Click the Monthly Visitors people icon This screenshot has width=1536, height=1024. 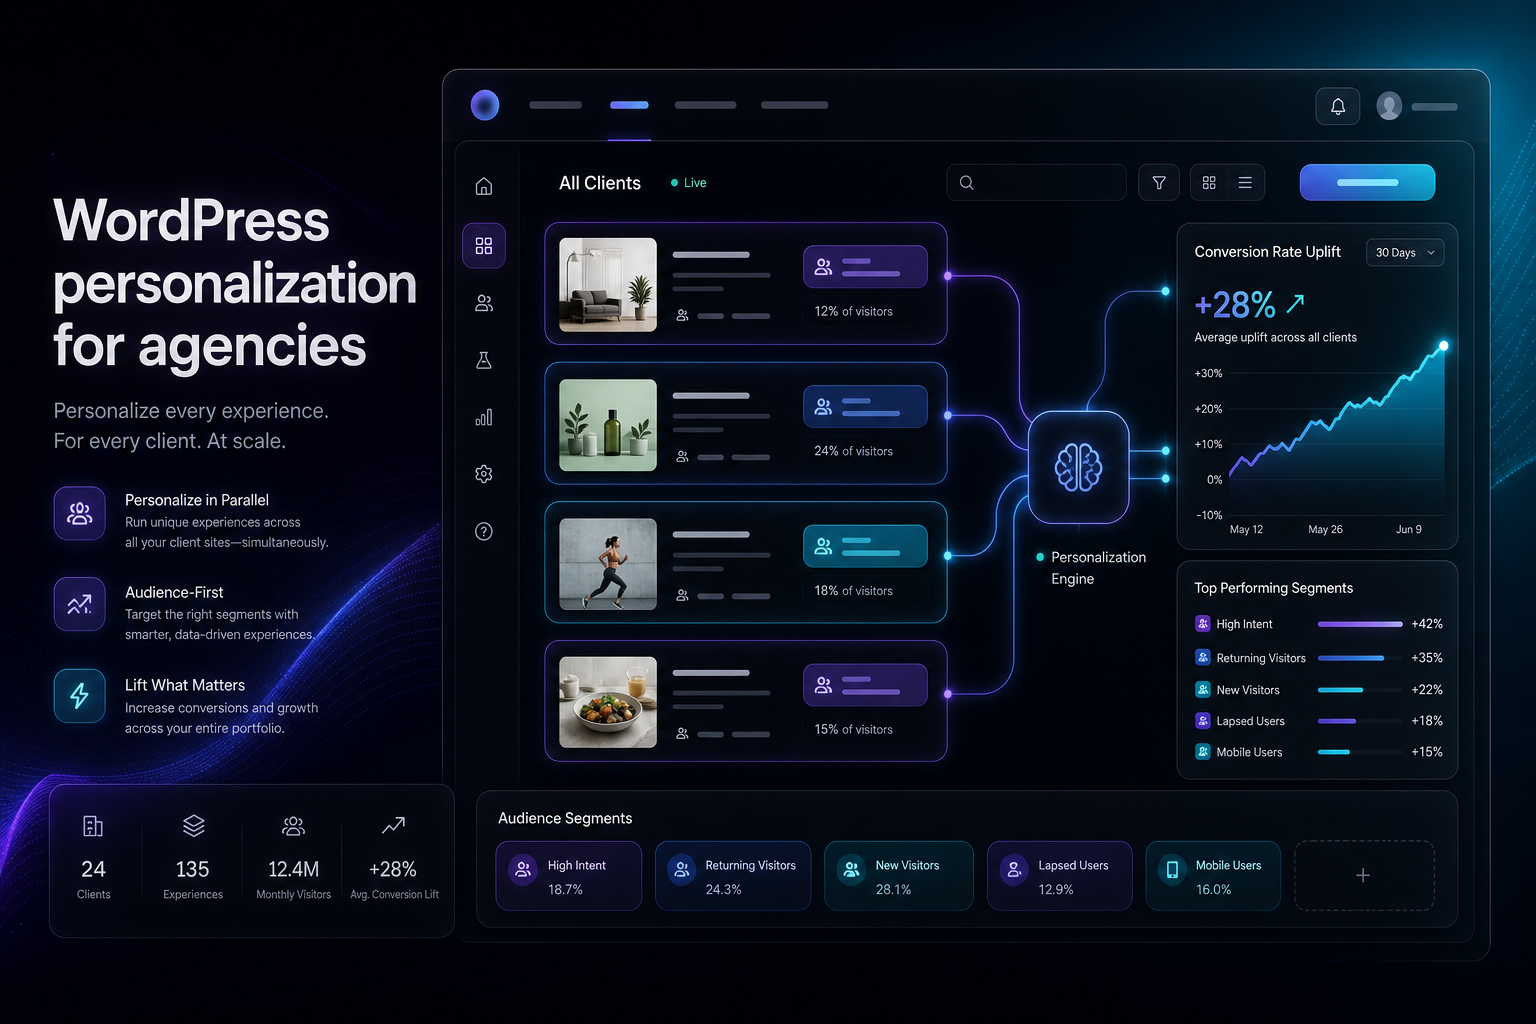pos(293,826)
